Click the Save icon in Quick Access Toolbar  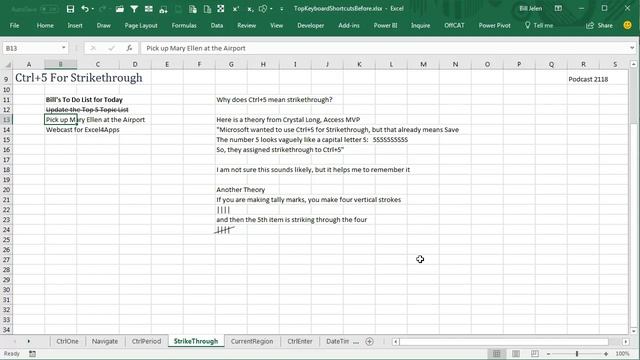pos(70,9)
